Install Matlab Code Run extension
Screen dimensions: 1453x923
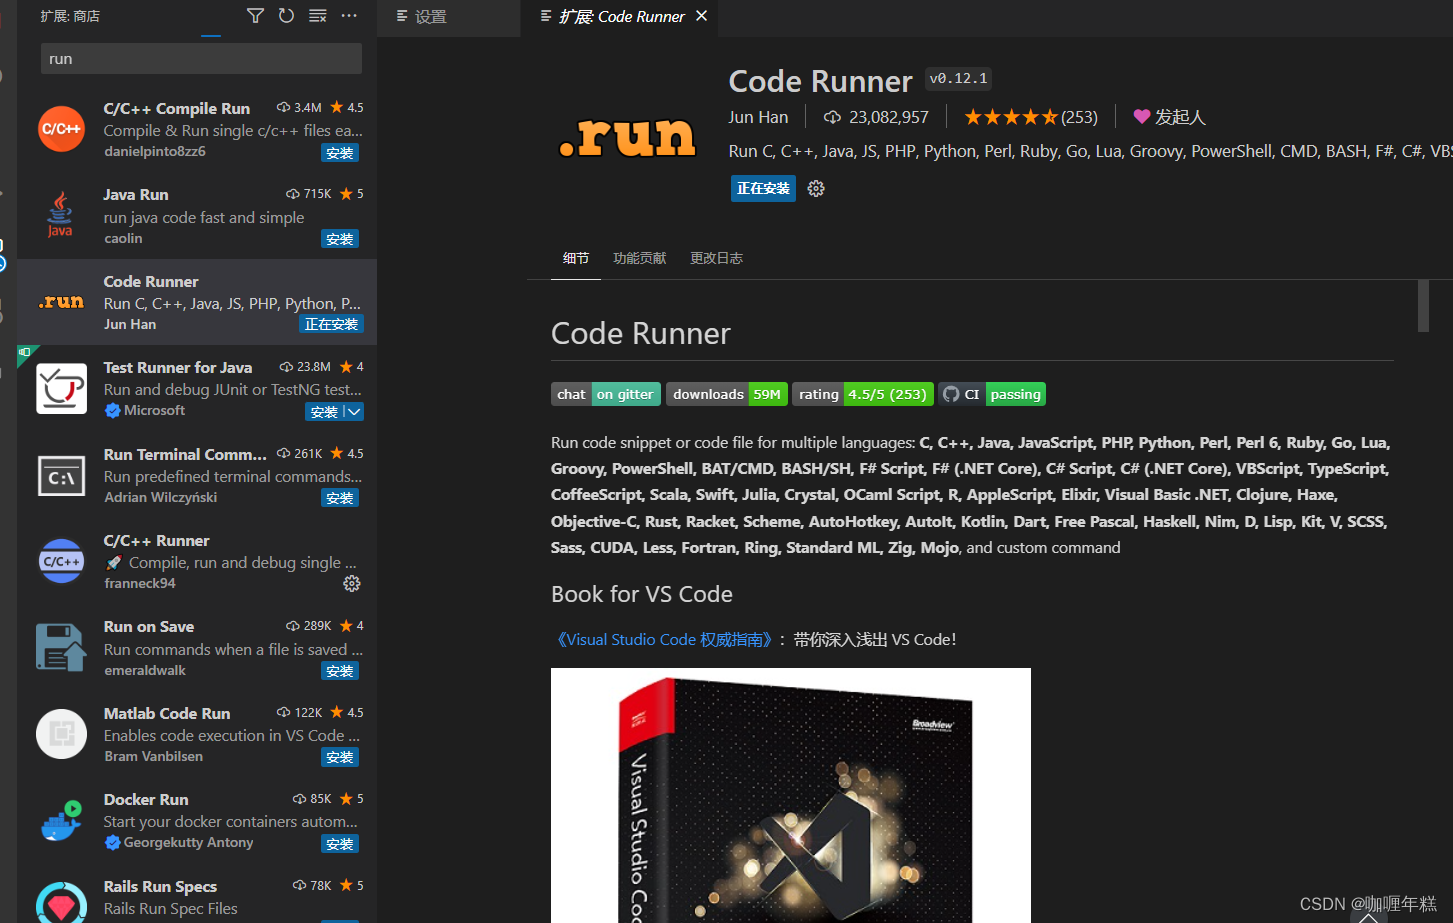click(x=340, y=757)
